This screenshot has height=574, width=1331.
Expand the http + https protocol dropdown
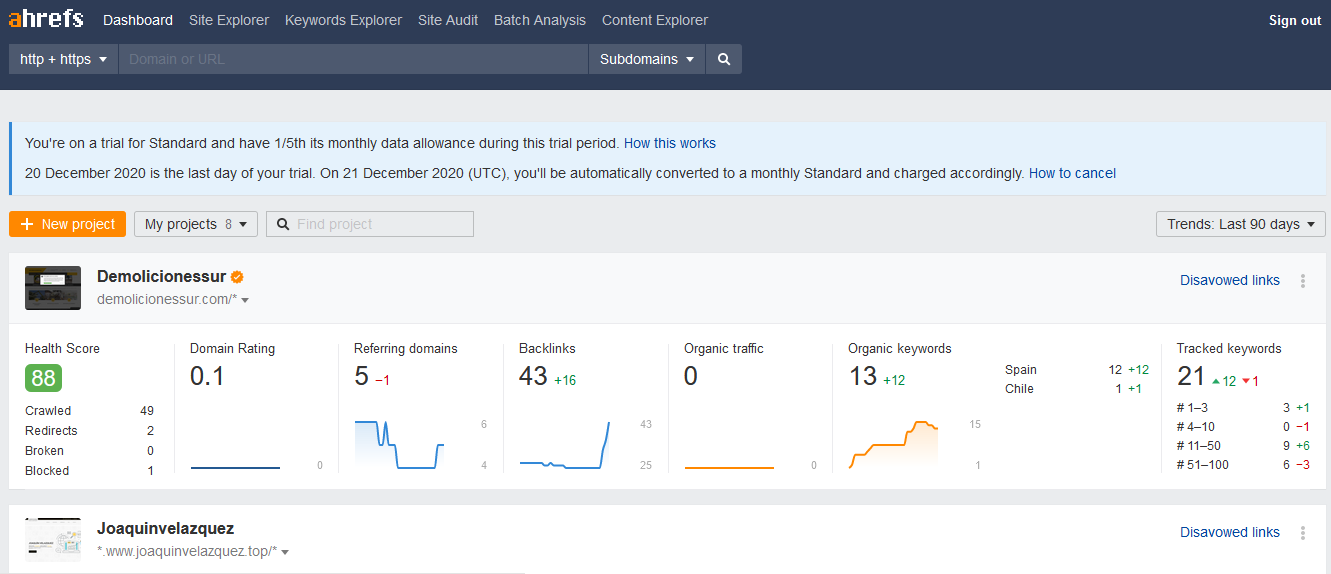(x=63, y=59)
